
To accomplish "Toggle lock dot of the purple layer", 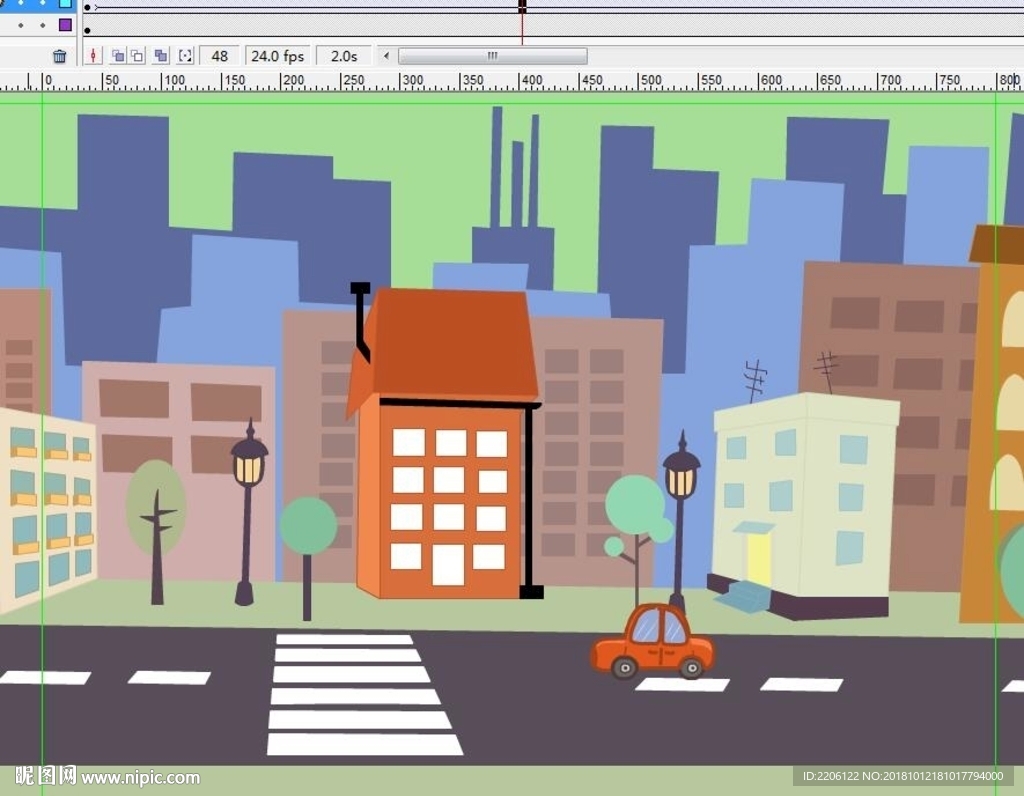I will pos(43,25).
